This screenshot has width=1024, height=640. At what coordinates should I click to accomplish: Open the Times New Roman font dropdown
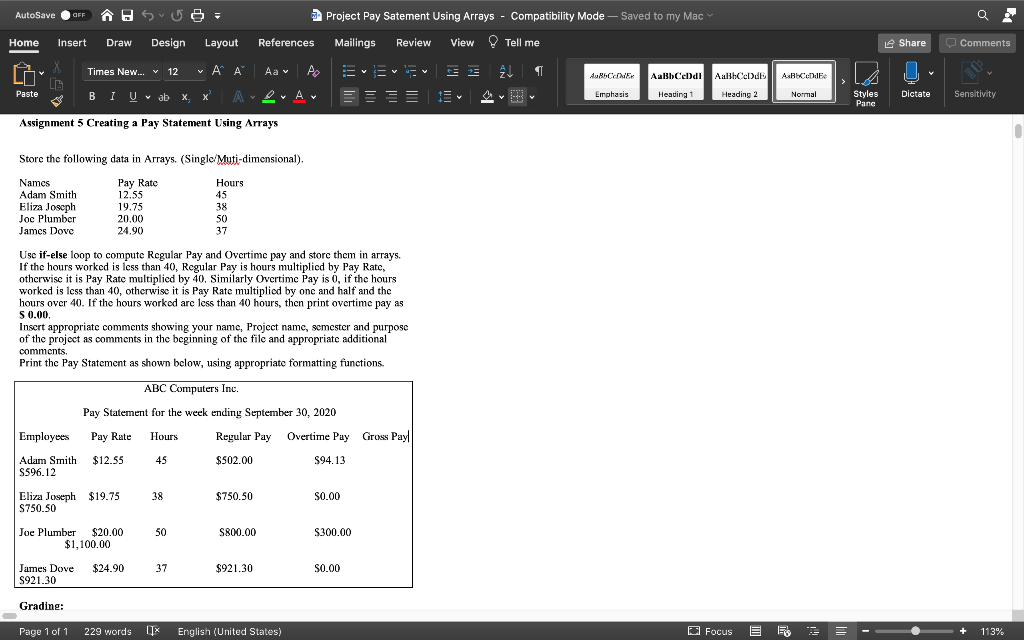coord(155,71)
